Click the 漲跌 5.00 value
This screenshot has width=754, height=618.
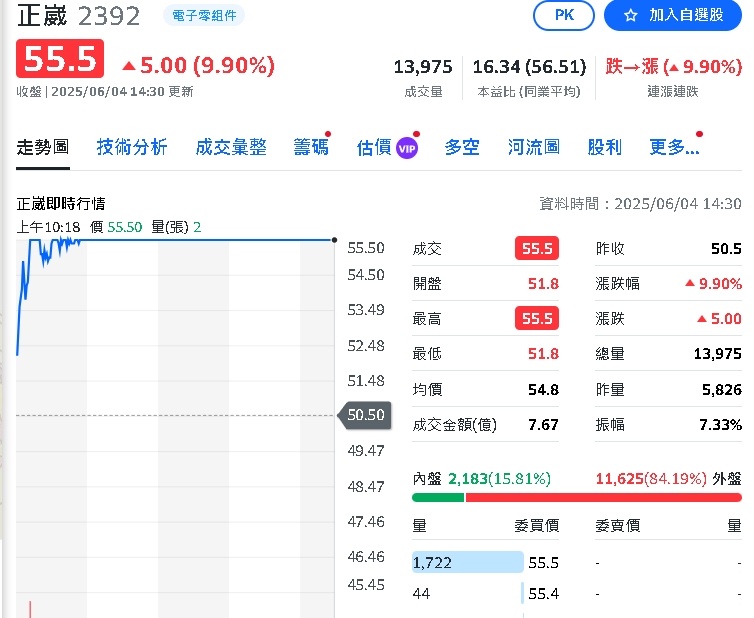[x=719, y=318]
